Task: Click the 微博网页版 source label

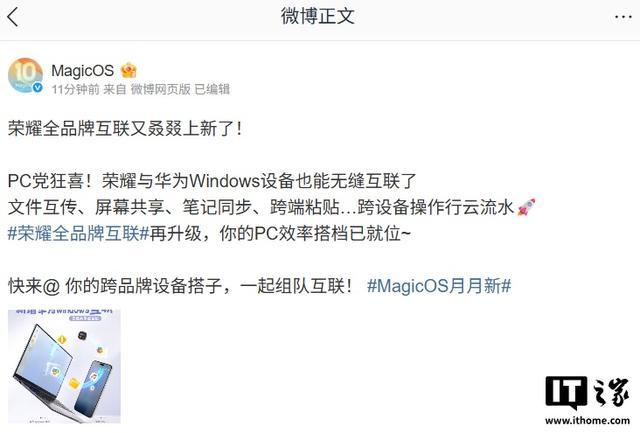Action: click(x=160, y=89)
